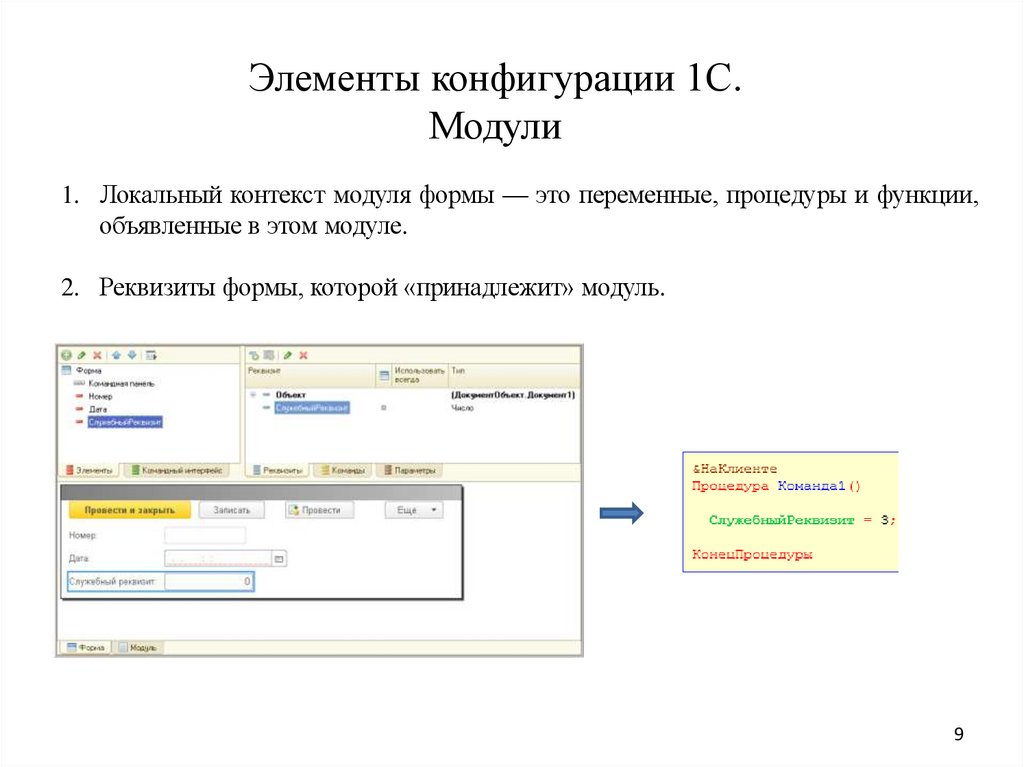Select СлужебныйРеквизит in the attributes list
The height and width of the screenshot is (767, 1024).
click(x=312, y=408)
